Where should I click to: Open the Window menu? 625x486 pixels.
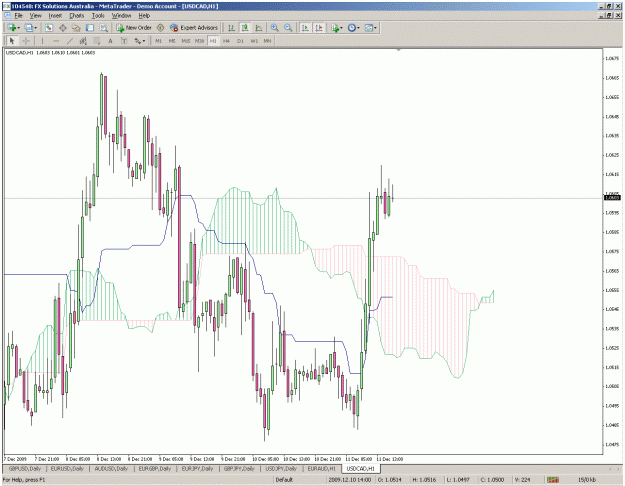point(121,16)
